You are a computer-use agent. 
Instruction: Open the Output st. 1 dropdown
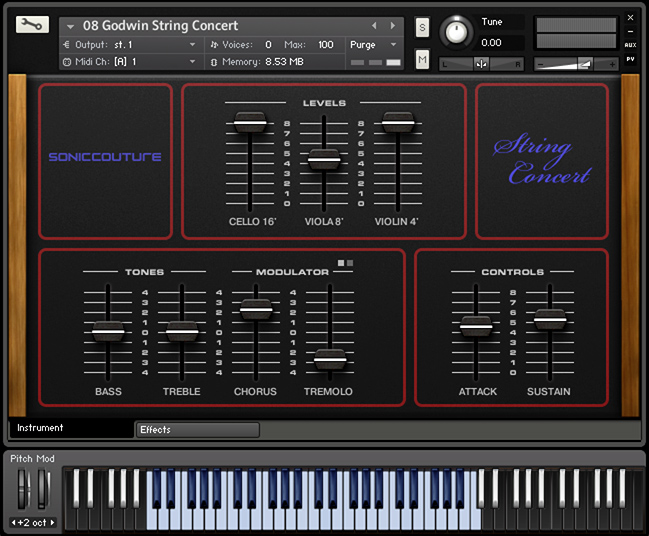click(x=130, y=45)
